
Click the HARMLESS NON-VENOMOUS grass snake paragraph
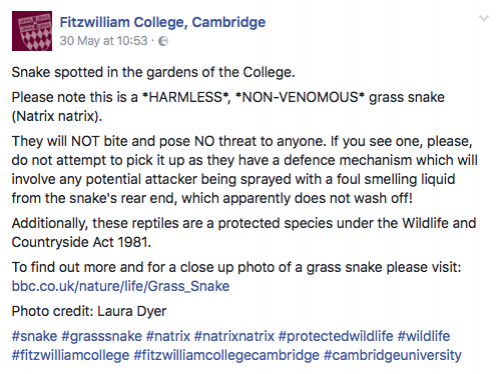click(228, 107)
